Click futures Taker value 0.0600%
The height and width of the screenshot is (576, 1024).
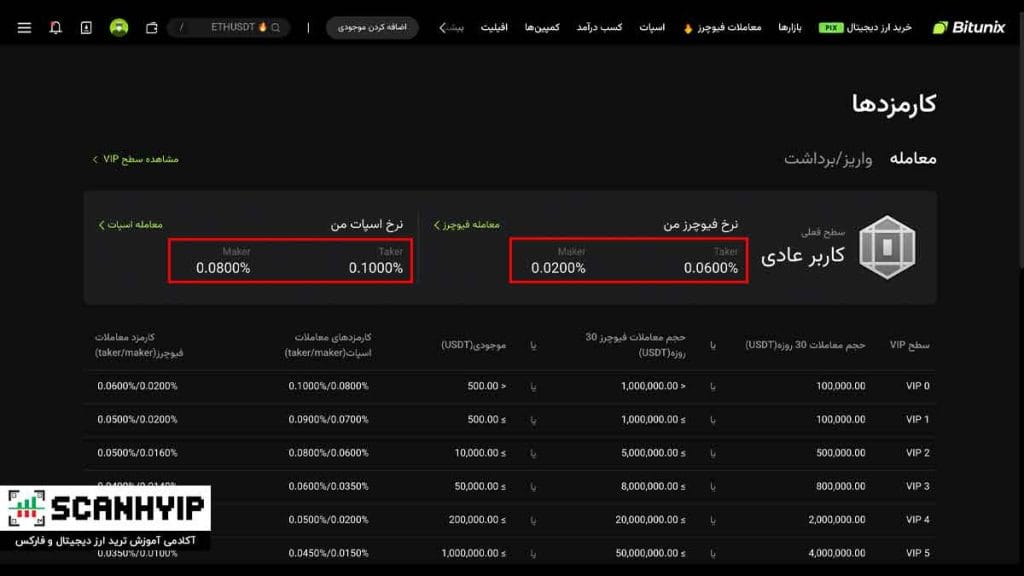[x=711, y=268]
